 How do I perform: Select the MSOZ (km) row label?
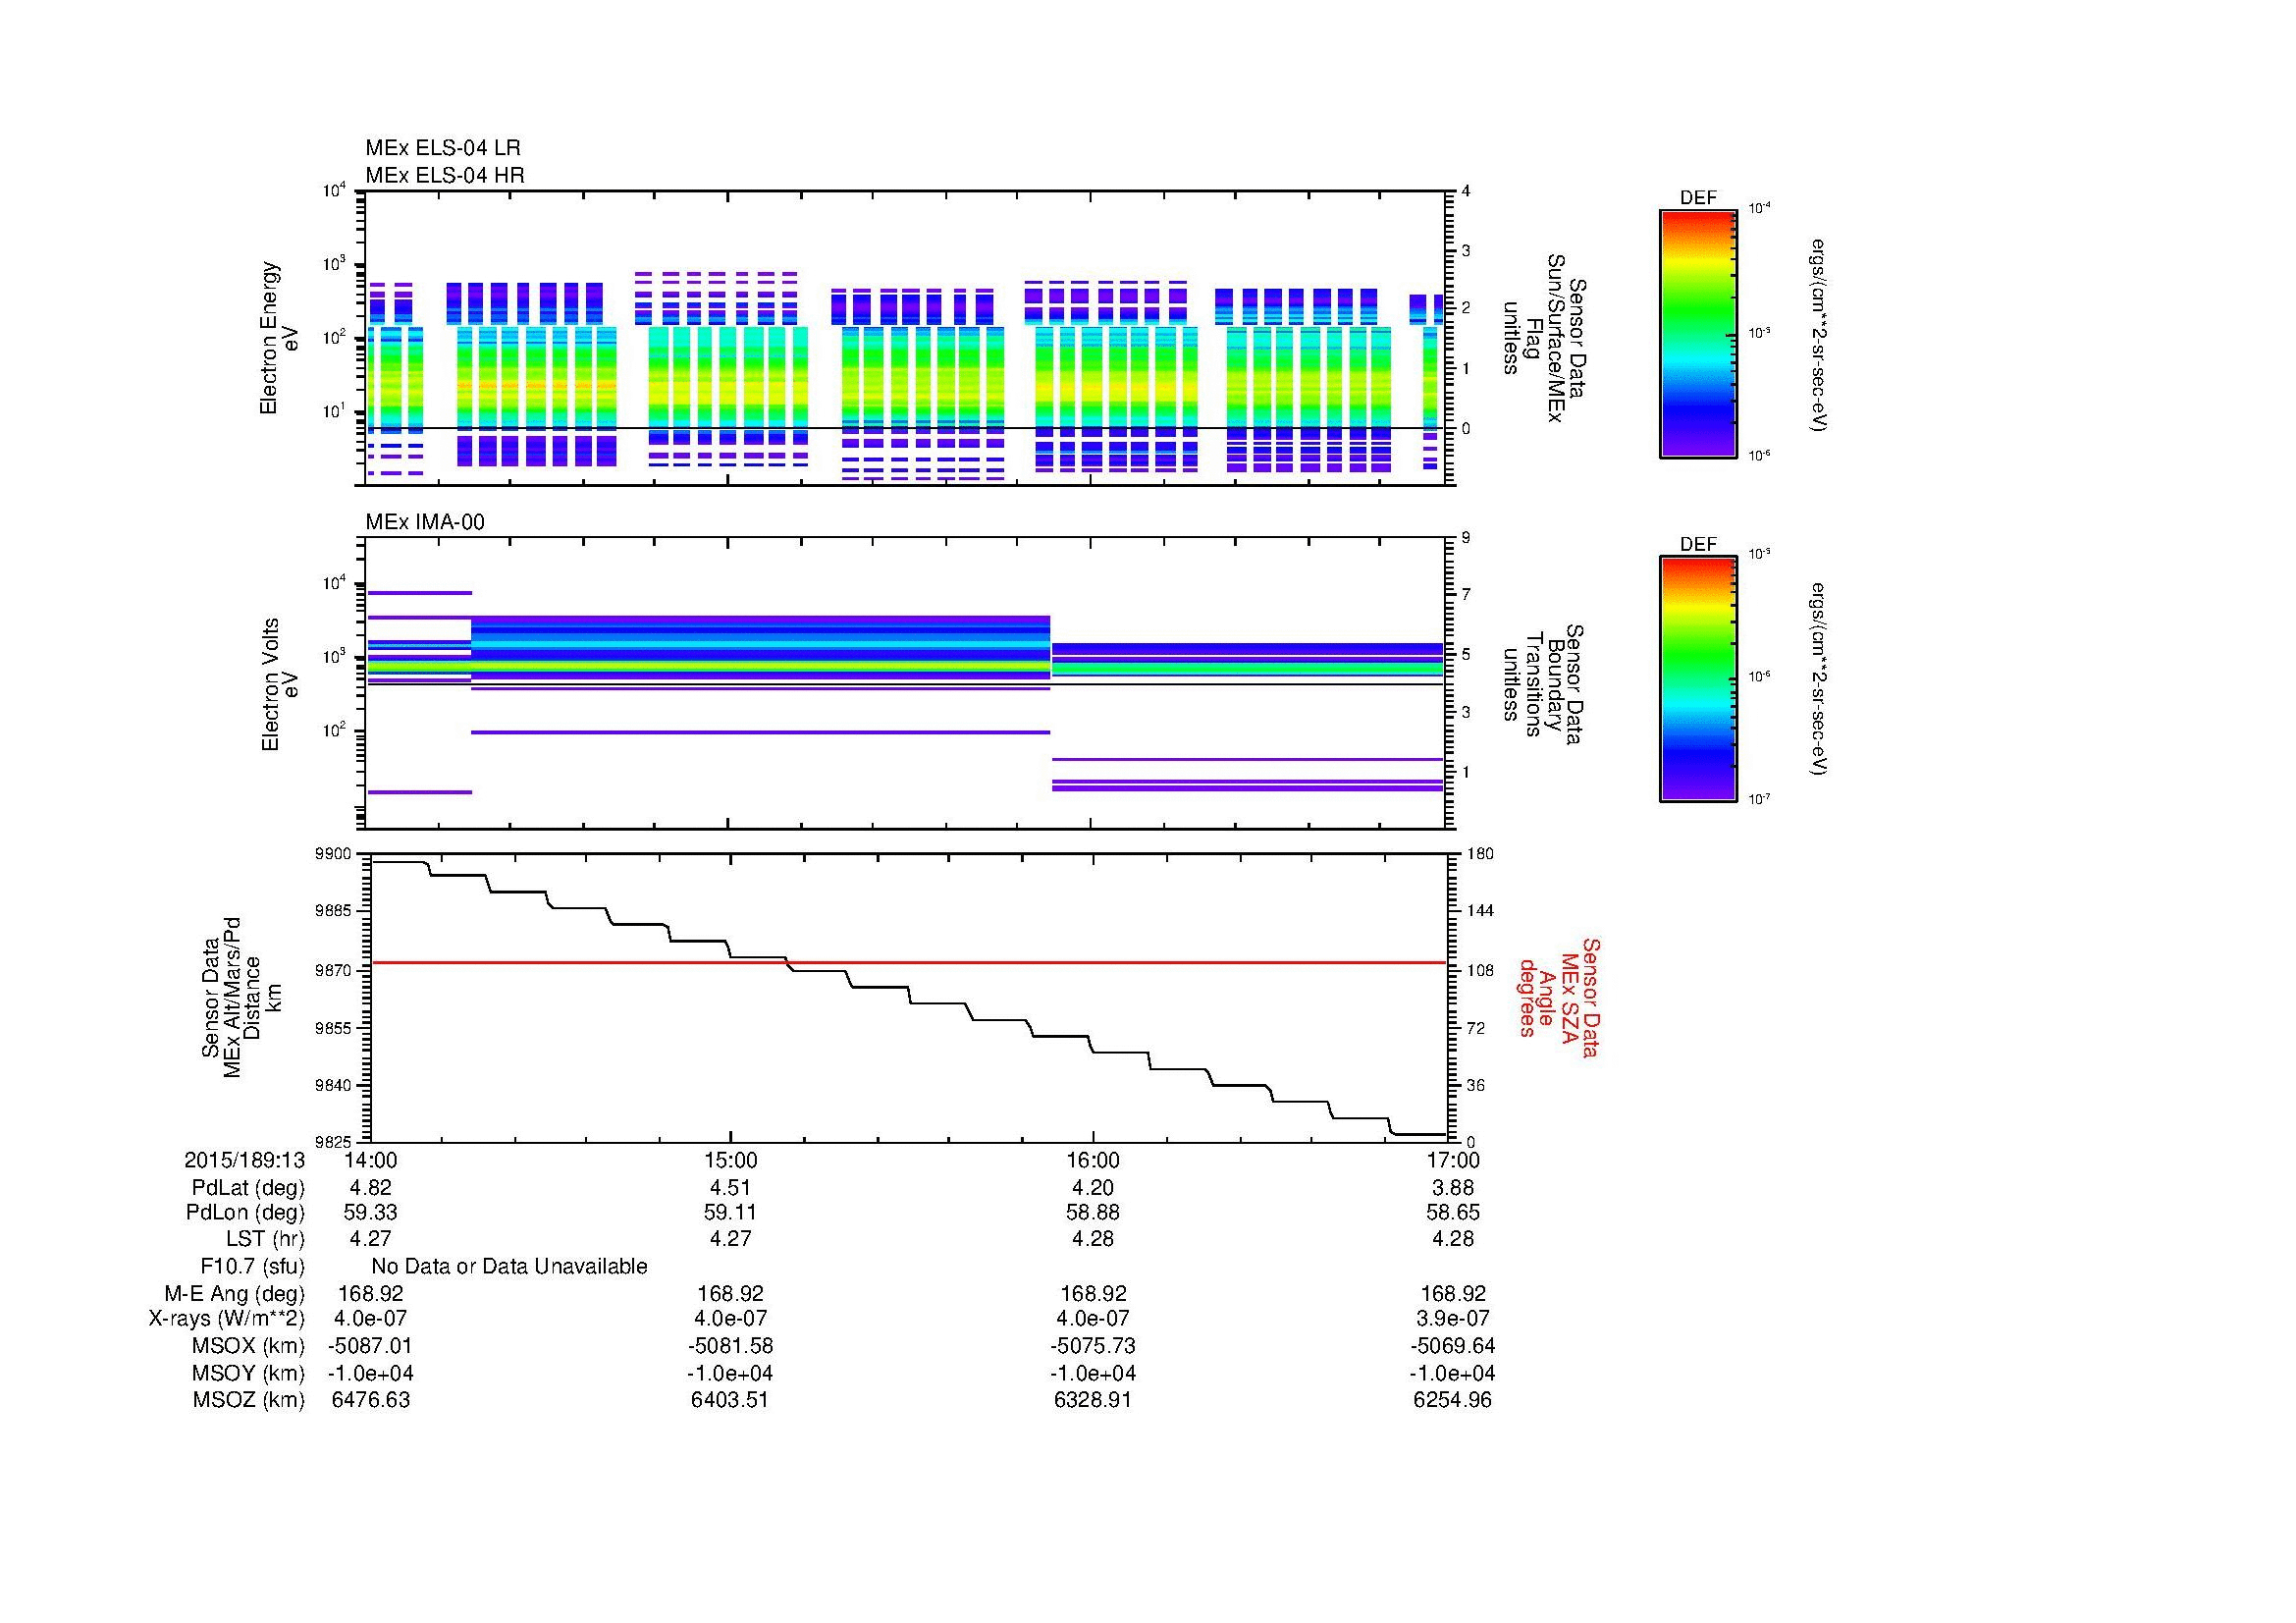click(249, 1400)
